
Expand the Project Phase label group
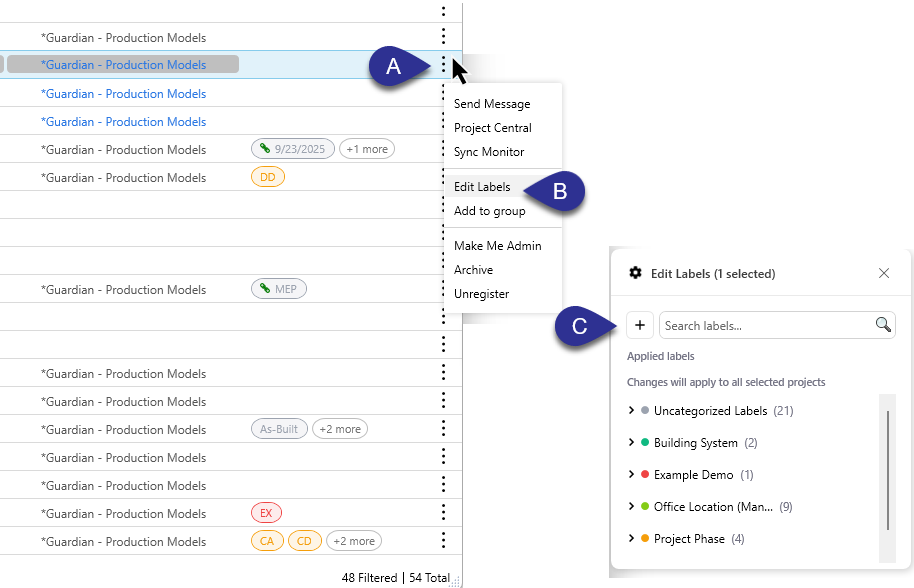click(631, 538)
